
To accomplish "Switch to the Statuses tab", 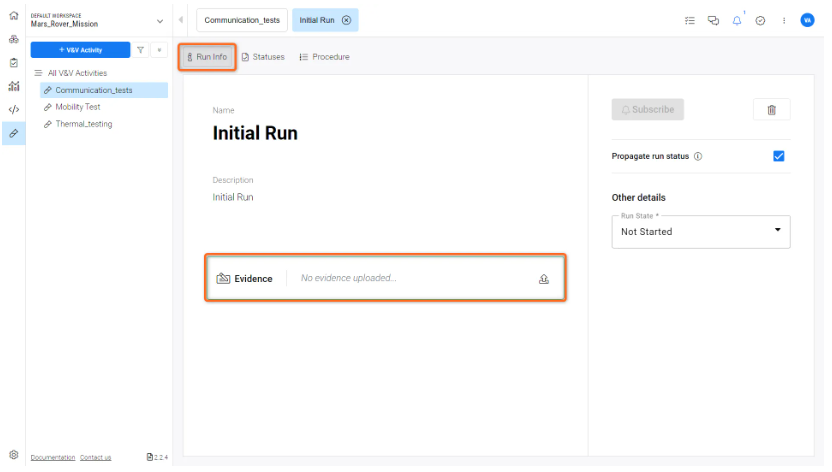I will click(263, 57).
